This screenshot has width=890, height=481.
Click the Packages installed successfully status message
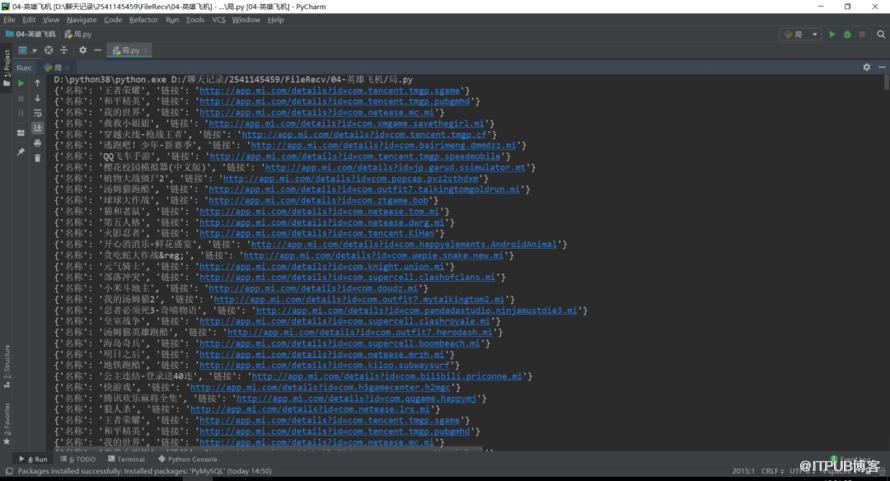[145, 471]
